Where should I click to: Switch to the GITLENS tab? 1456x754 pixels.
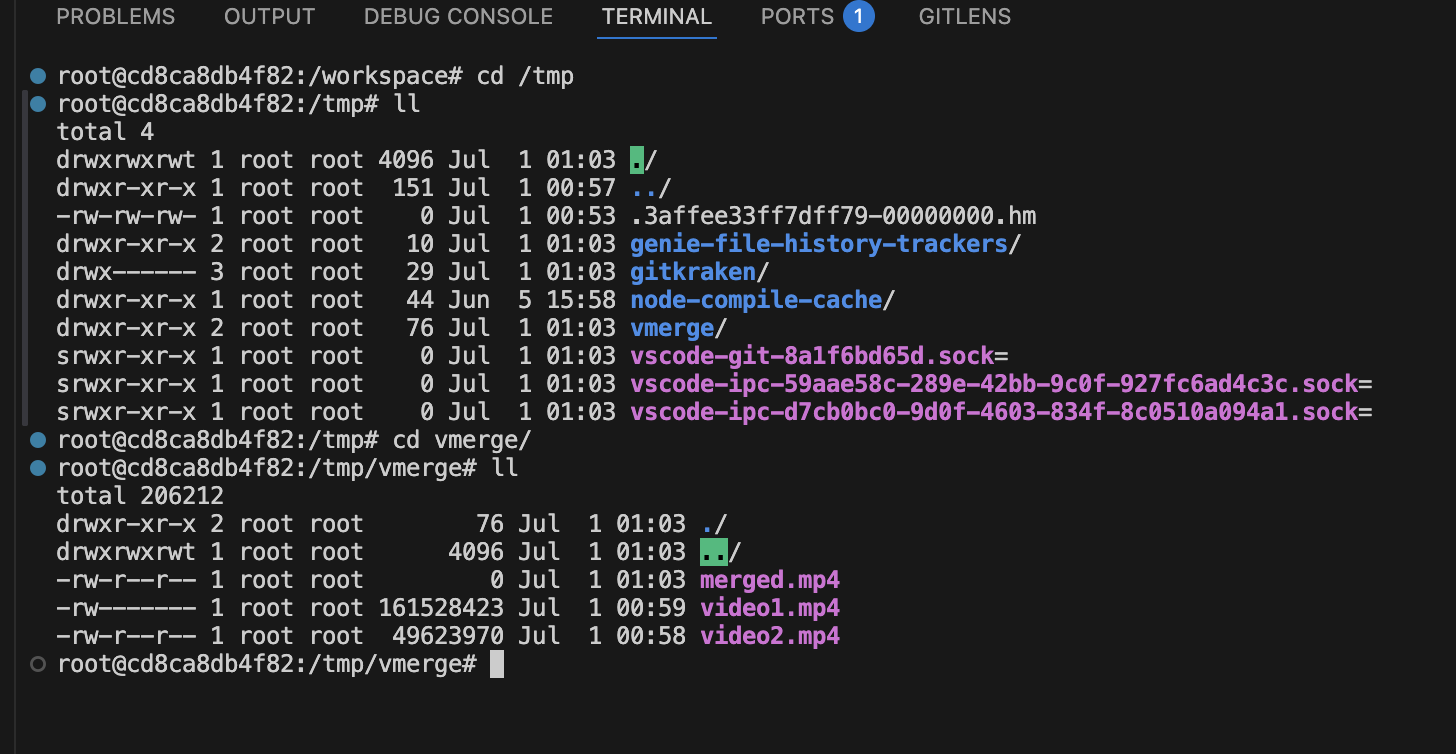tap(964, 17)
